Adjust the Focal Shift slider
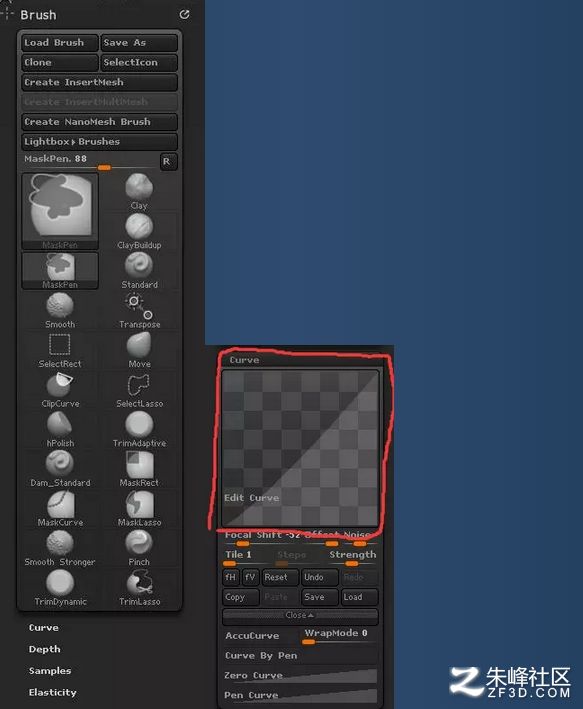Image resolution: width=583 pixels, height=709 pixels. (x=262, y=537)
